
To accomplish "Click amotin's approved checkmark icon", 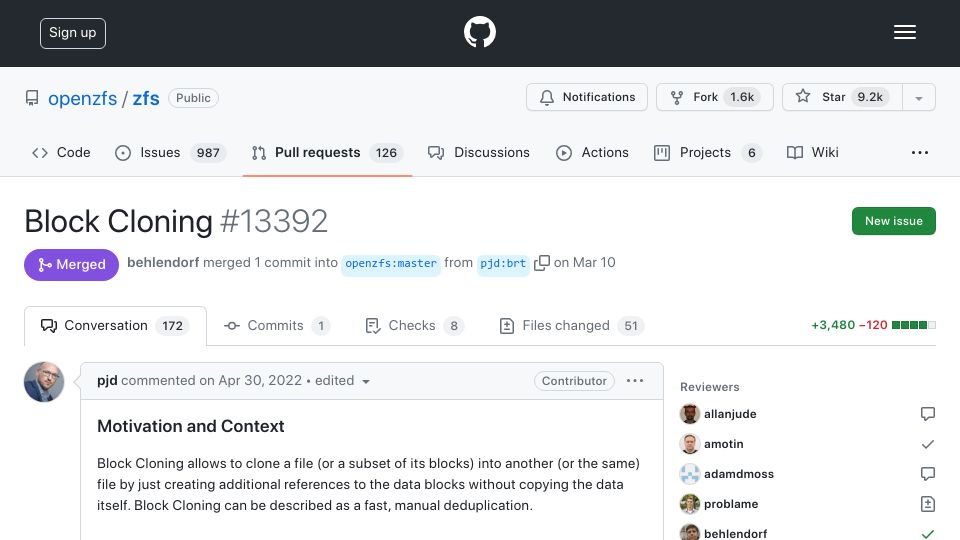I will (x=928, y=444).
